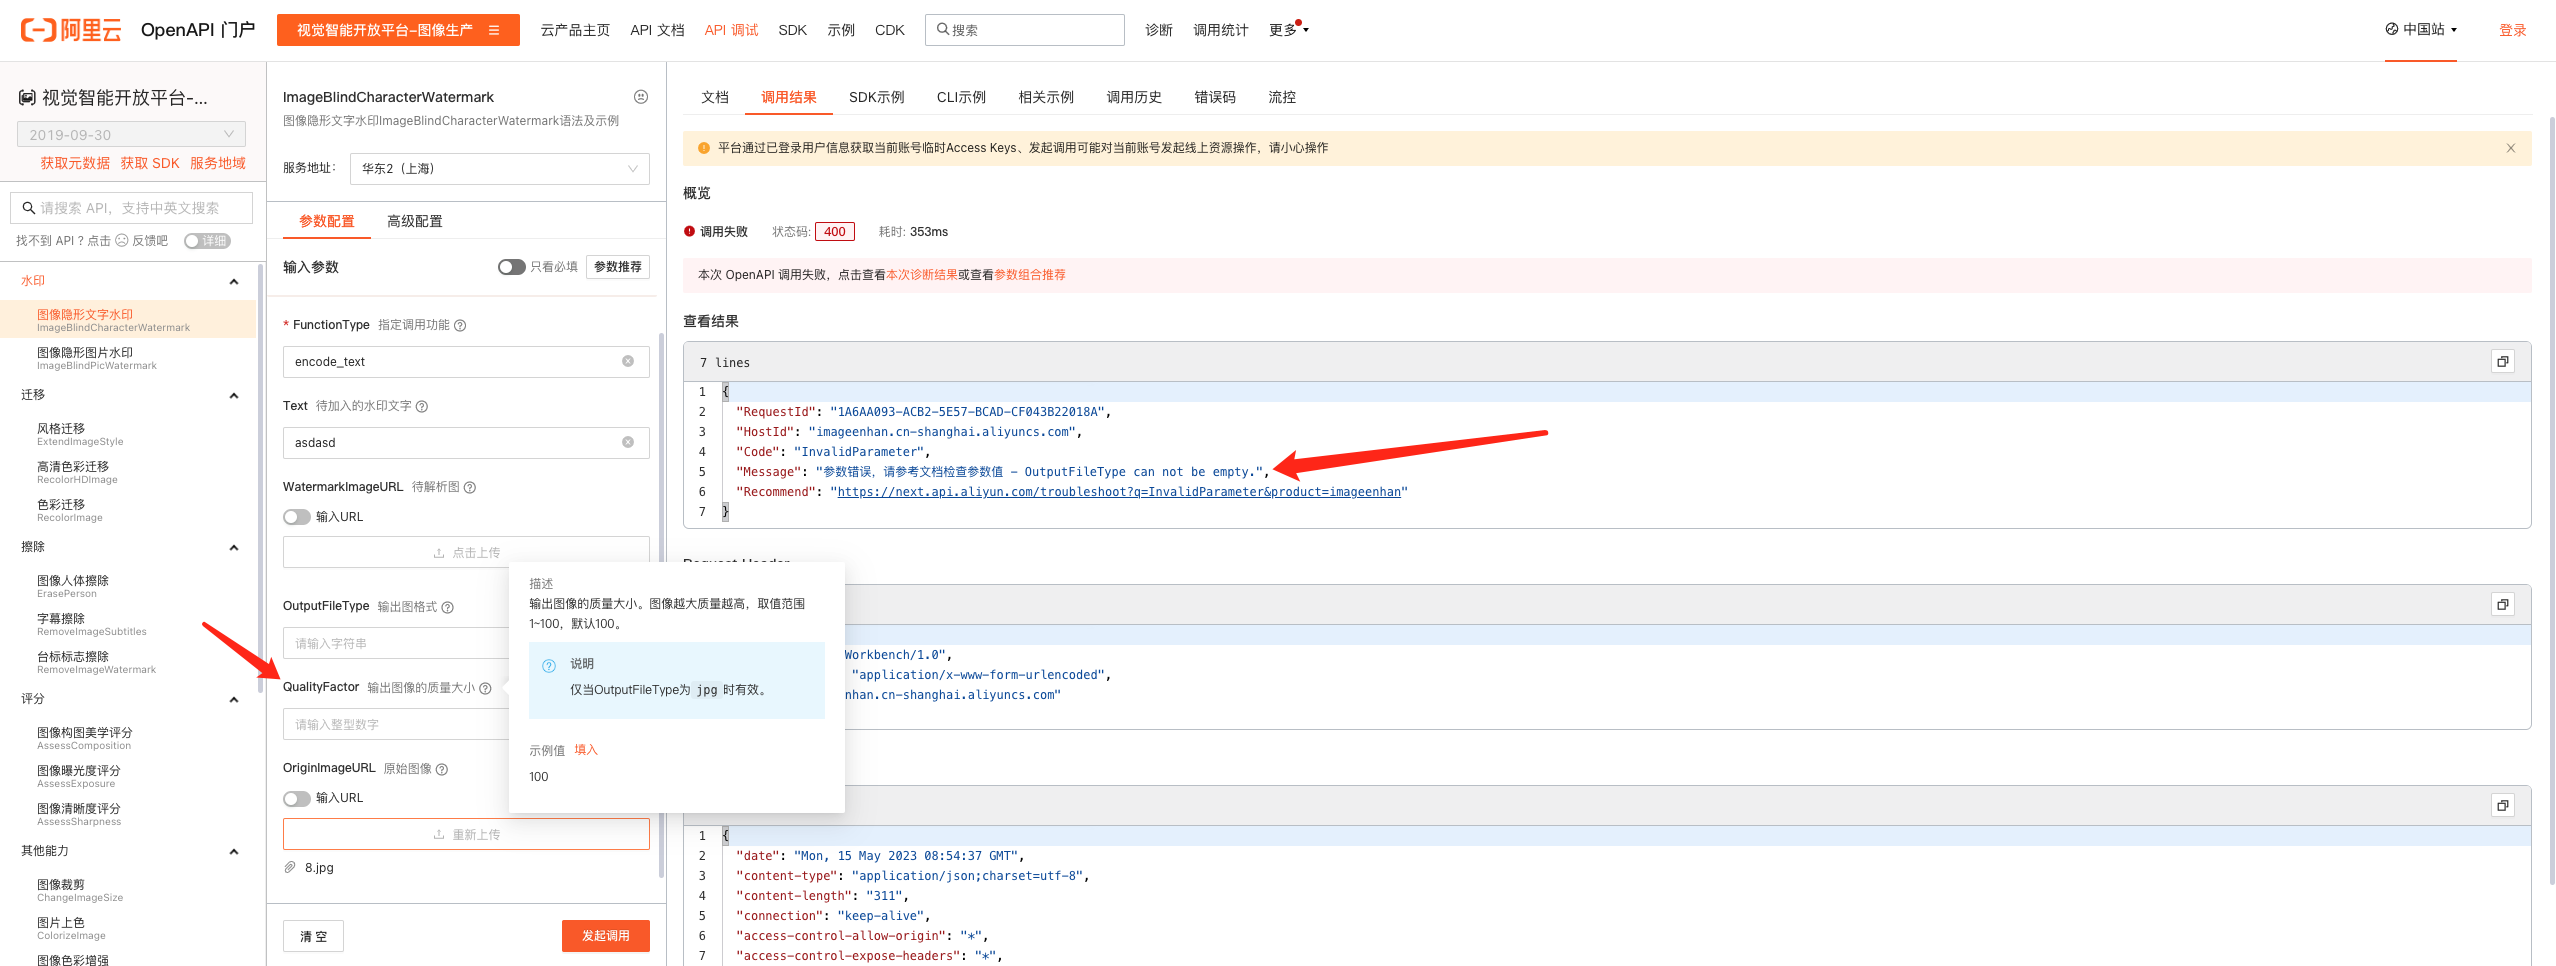Click the attachment icon beside 8.jpg
Screen dimensions: 2556x966
coord(290,867)
